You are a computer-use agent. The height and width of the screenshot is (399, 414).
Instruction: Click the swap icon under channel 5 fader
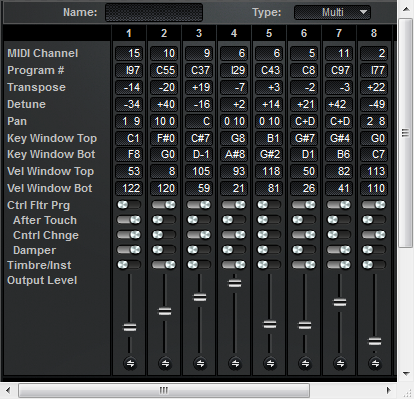pyautogui.click(x=270, y=363)
